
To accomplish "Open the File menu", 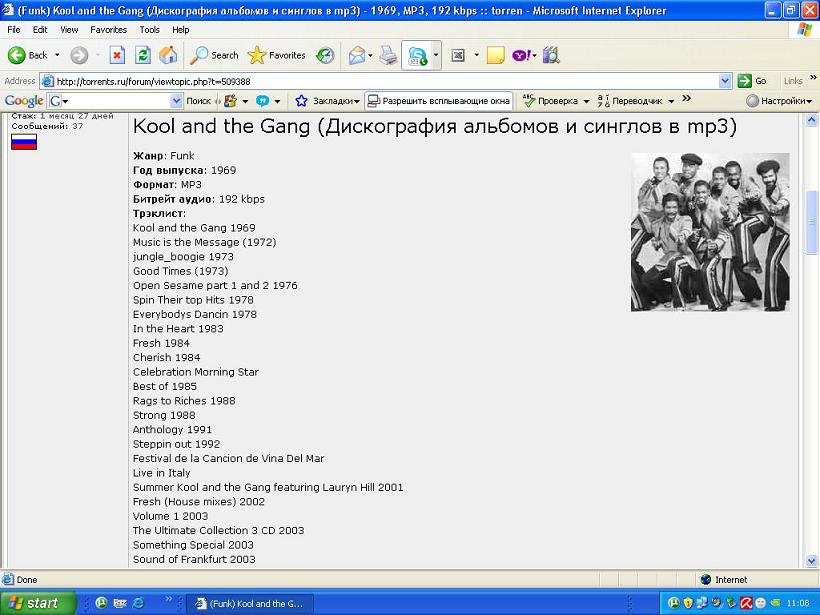I will (14, 30).
